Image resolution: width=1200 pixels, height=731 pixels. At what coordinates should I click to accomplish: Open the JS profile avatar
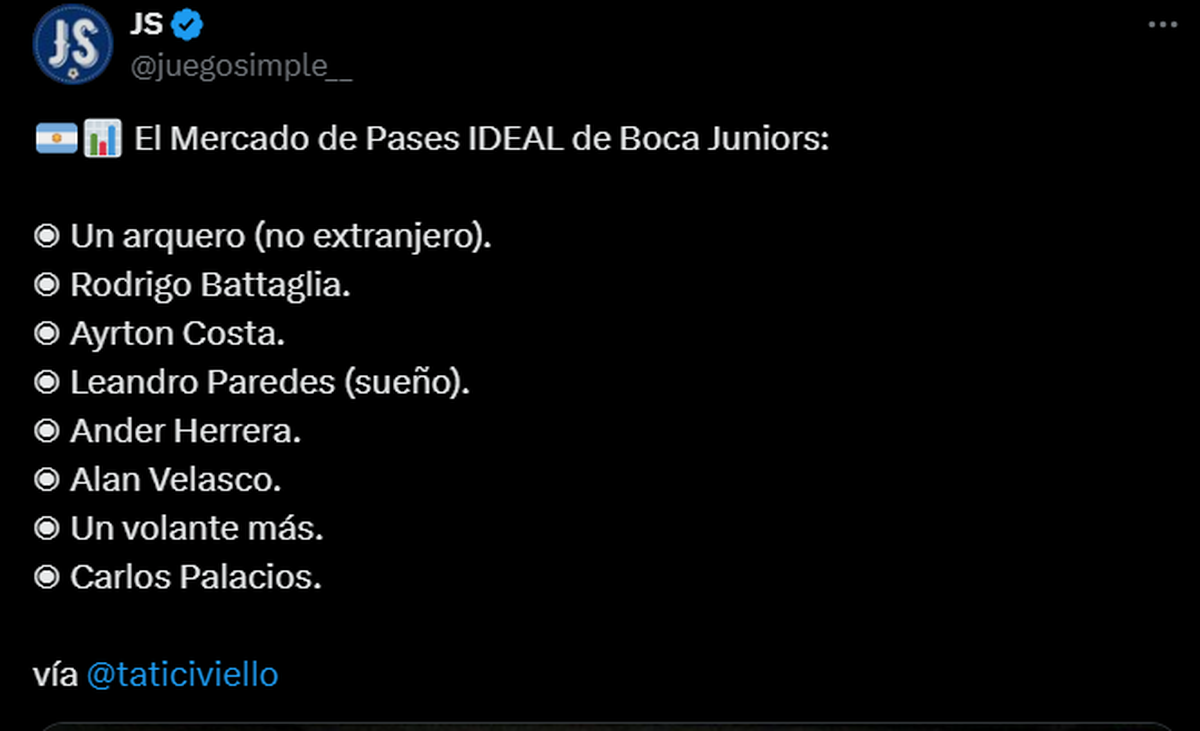point(72,43)
